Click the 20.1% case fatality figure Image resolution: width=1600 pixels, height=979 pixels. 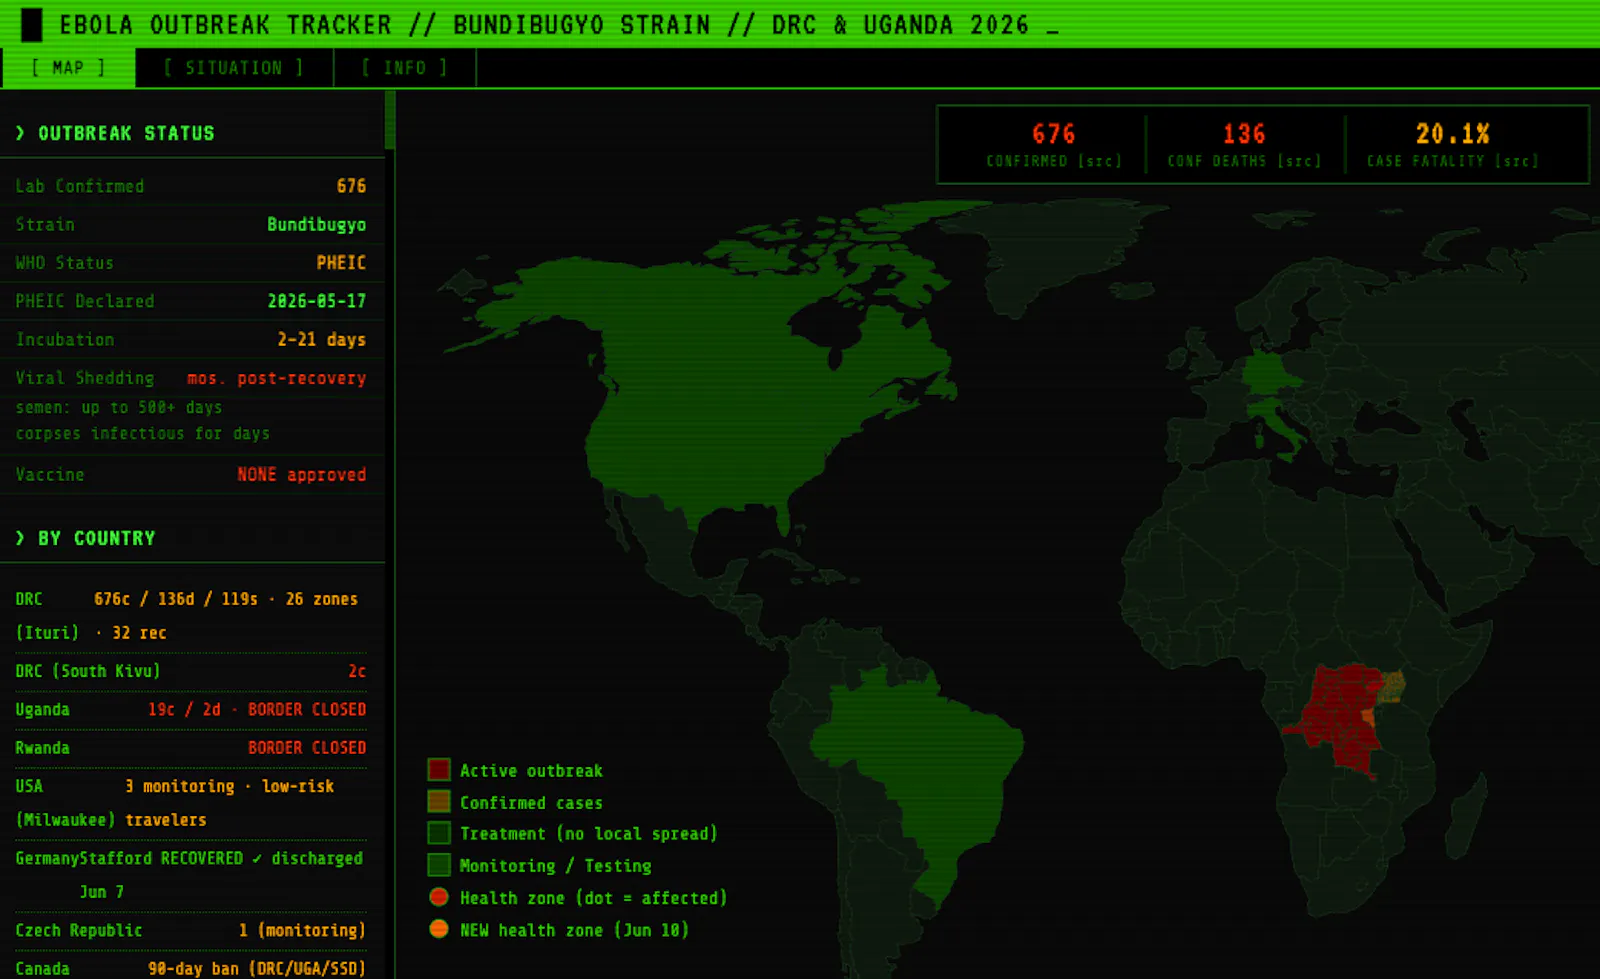tap(1452, 134)
